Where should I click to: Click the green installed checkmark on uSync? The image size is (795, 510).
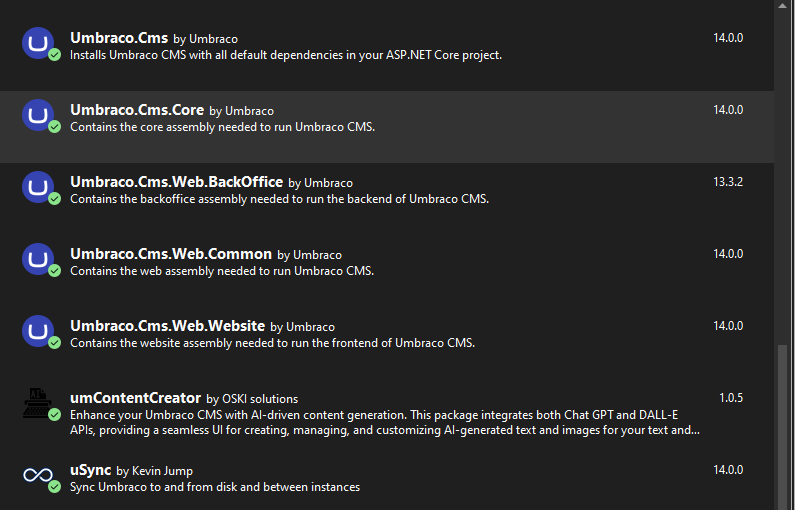(x=55, y=486)
